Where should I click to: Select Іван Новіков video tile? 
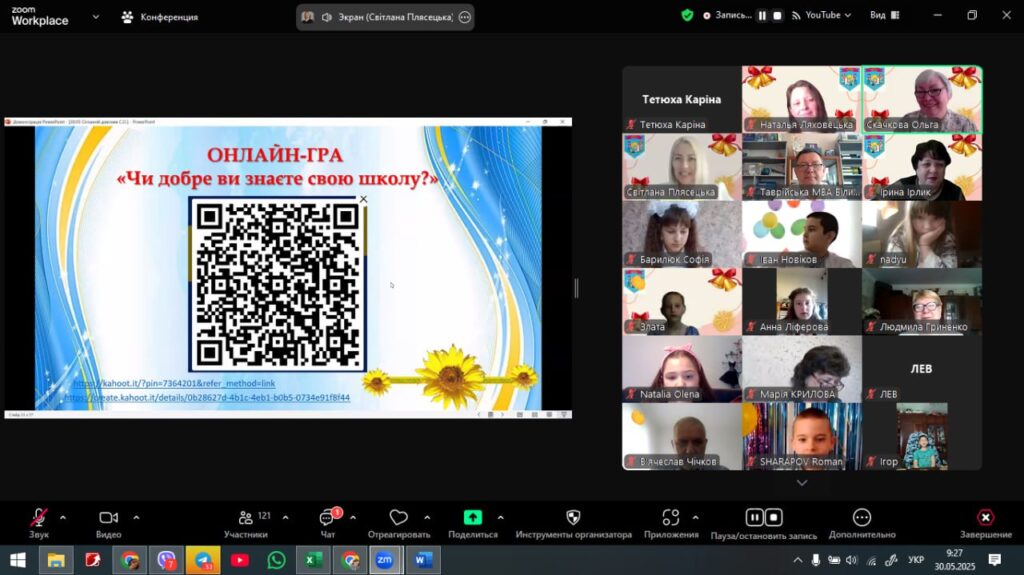click(x=802, y=234)
